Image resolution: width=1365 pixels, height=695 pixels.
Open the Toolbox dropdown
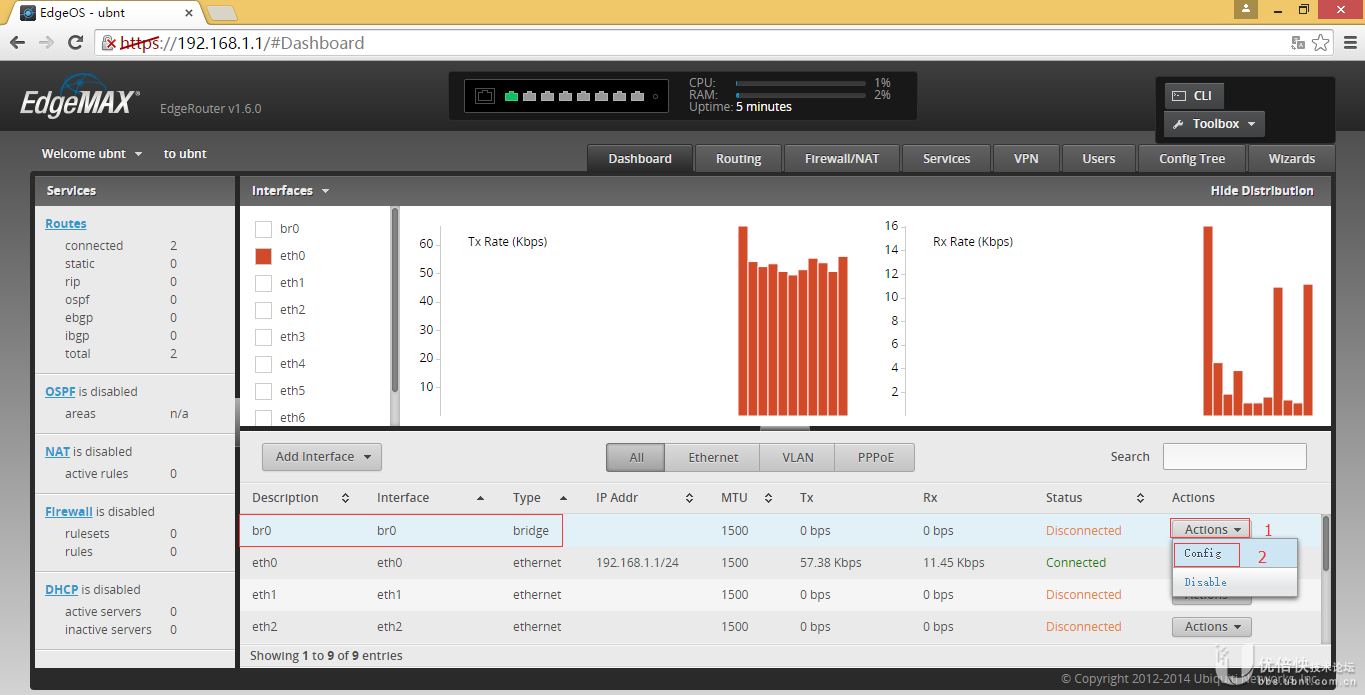point(1214,124)
